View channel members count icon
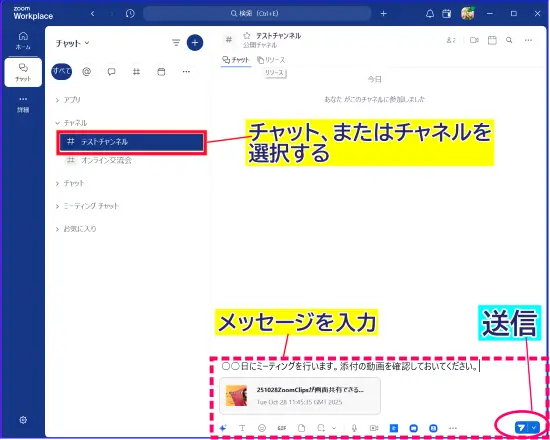 (x=451, y=40)
